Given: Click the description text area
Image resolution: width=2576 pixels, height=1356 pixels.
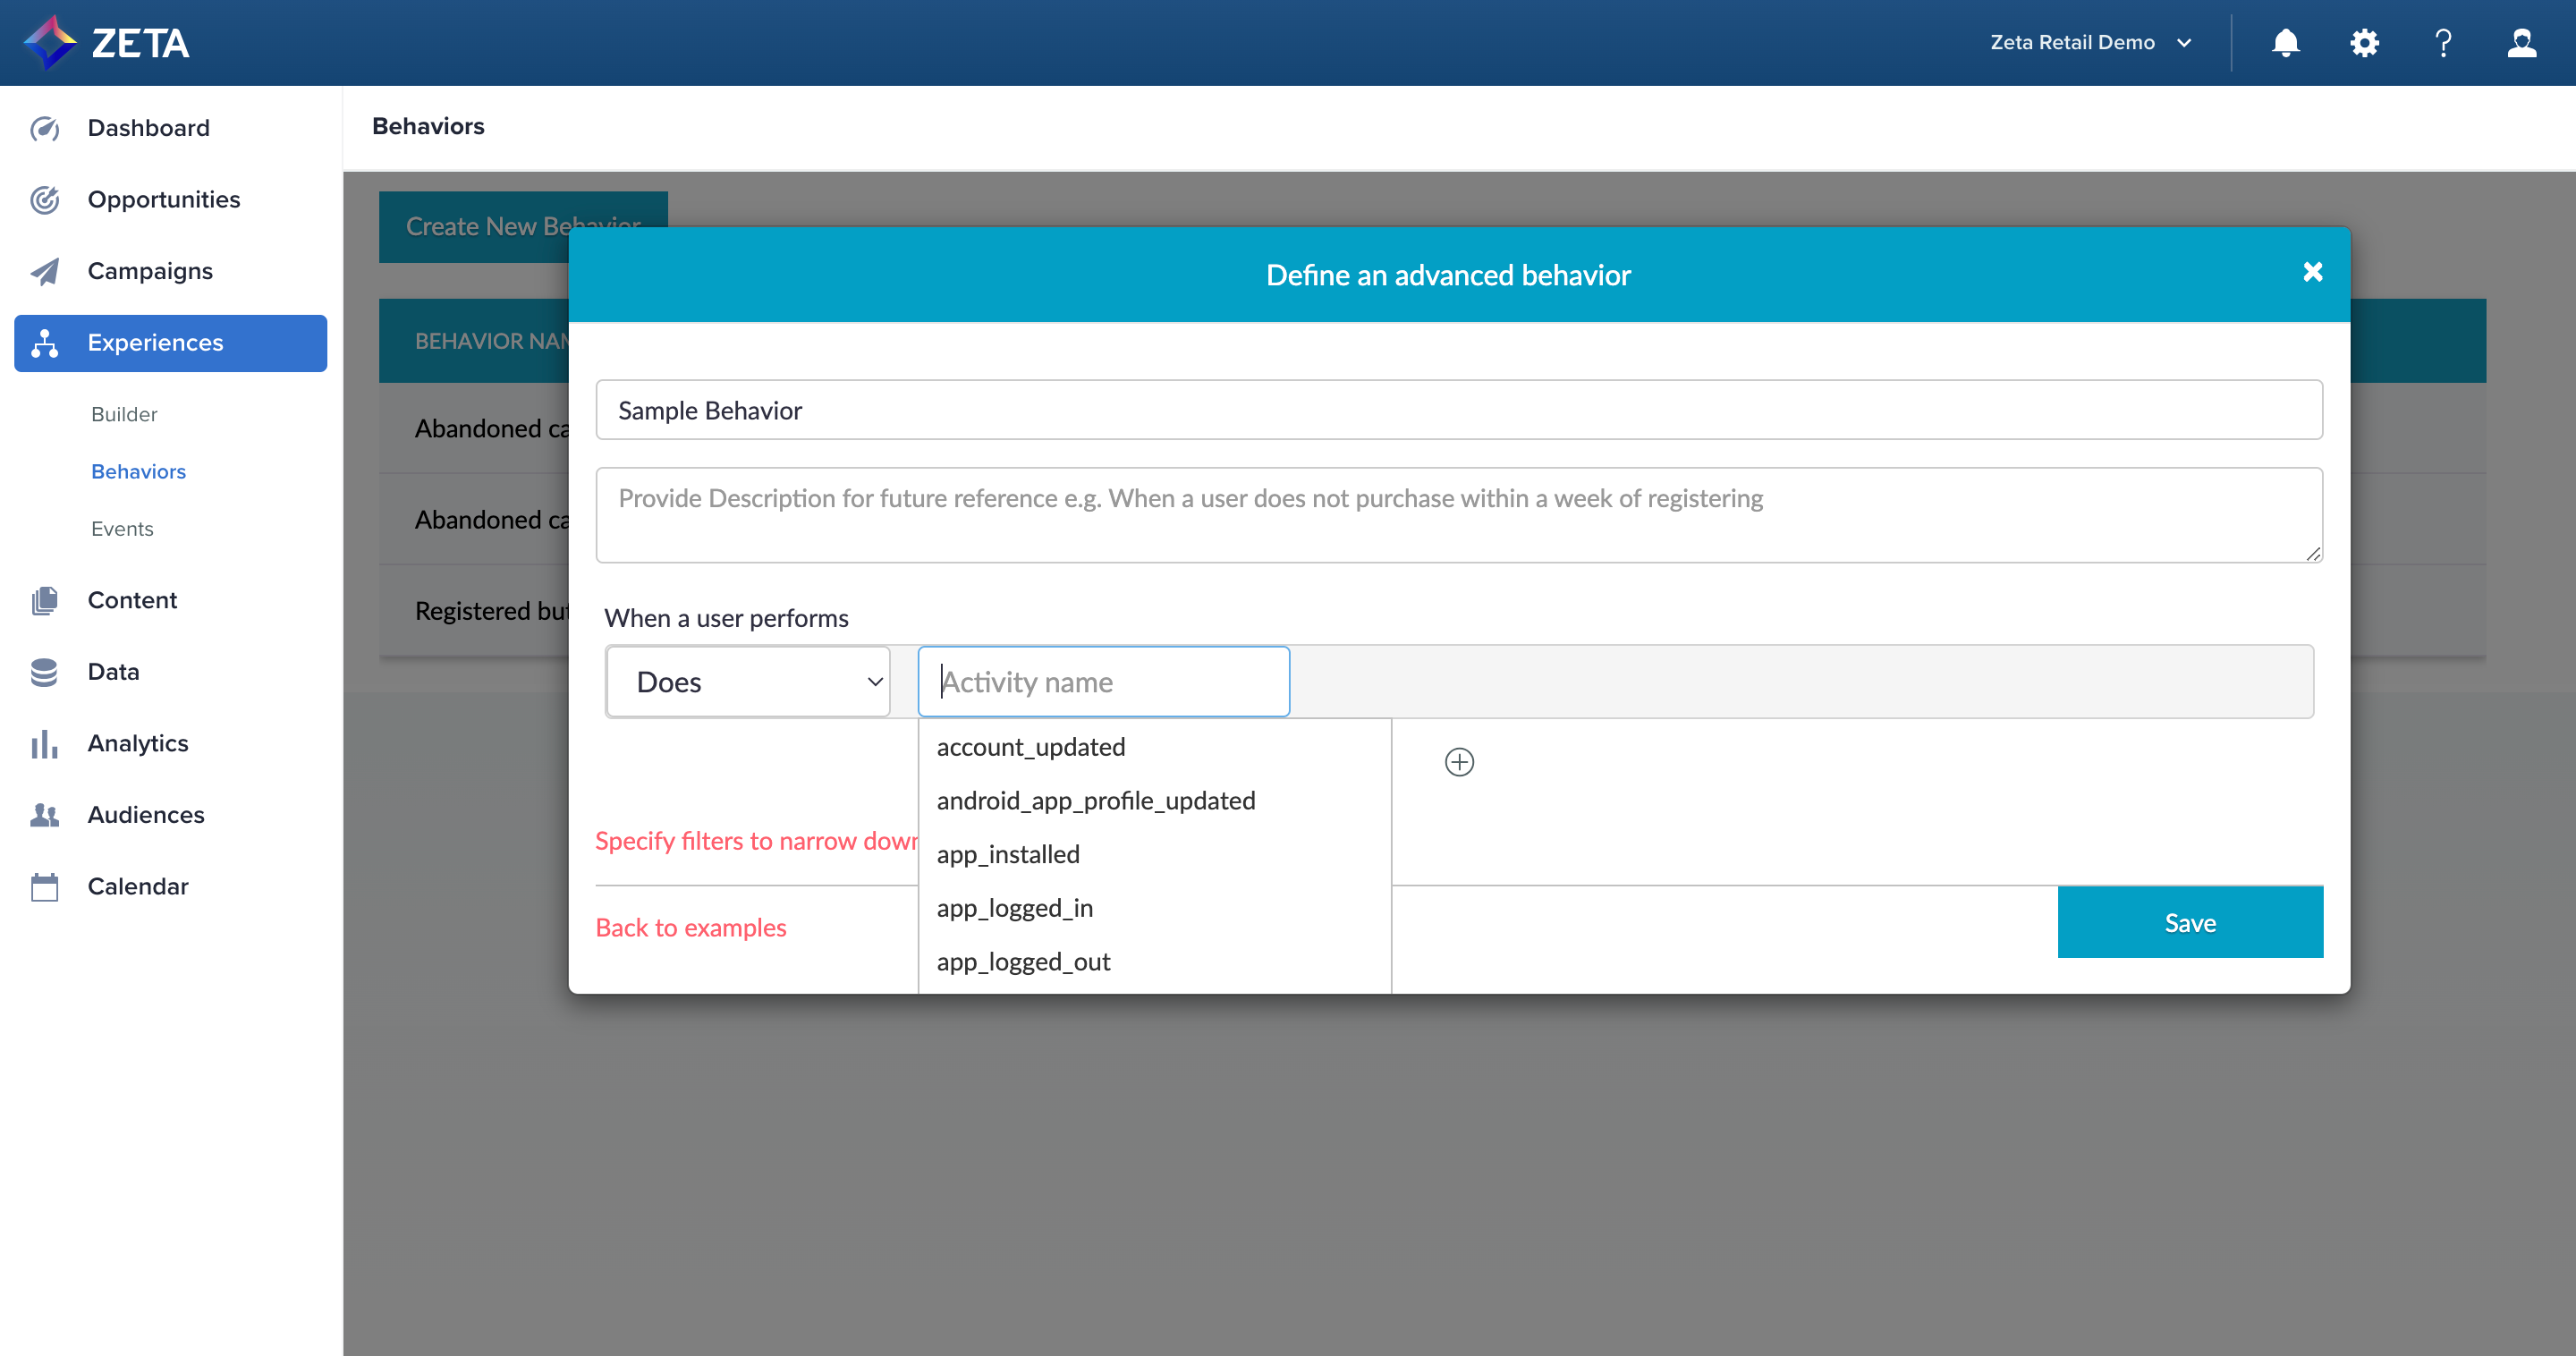Looking at the screenshot, I should pos(1458,515).
